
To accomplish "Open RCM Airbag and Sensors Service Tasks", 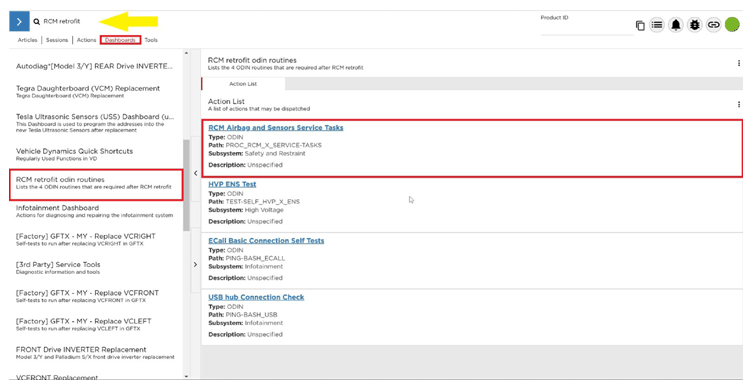I will [x=276, y=128].
